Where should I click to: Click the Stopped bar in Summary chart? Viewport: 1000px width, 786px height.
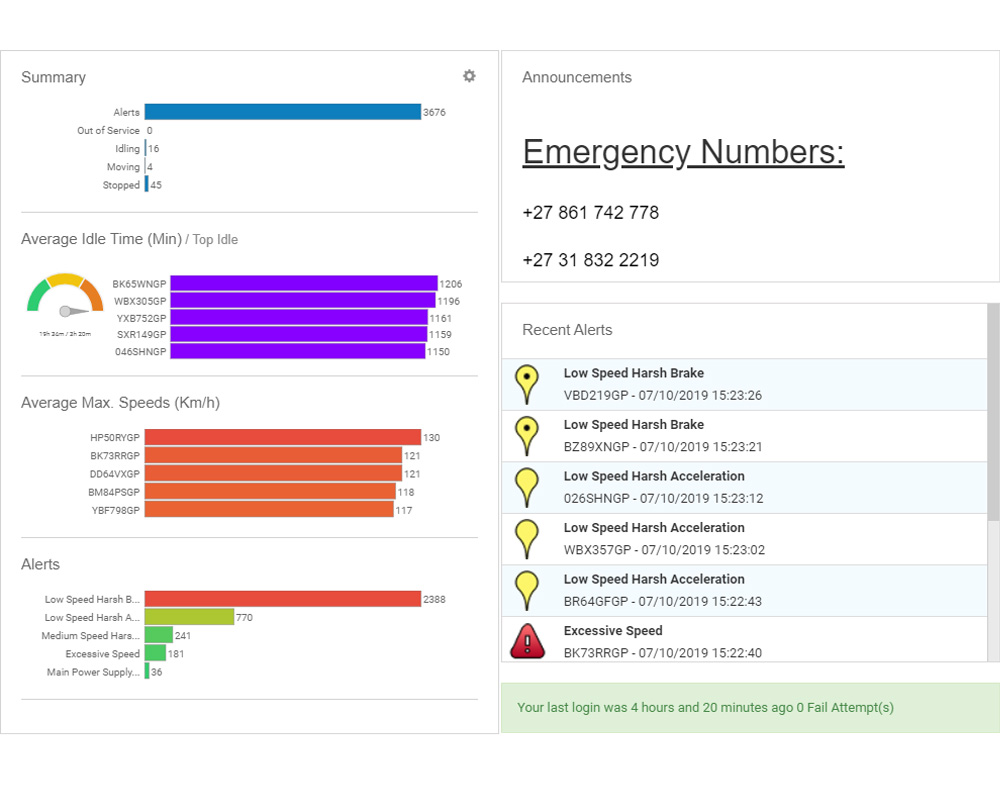point(146,185)
